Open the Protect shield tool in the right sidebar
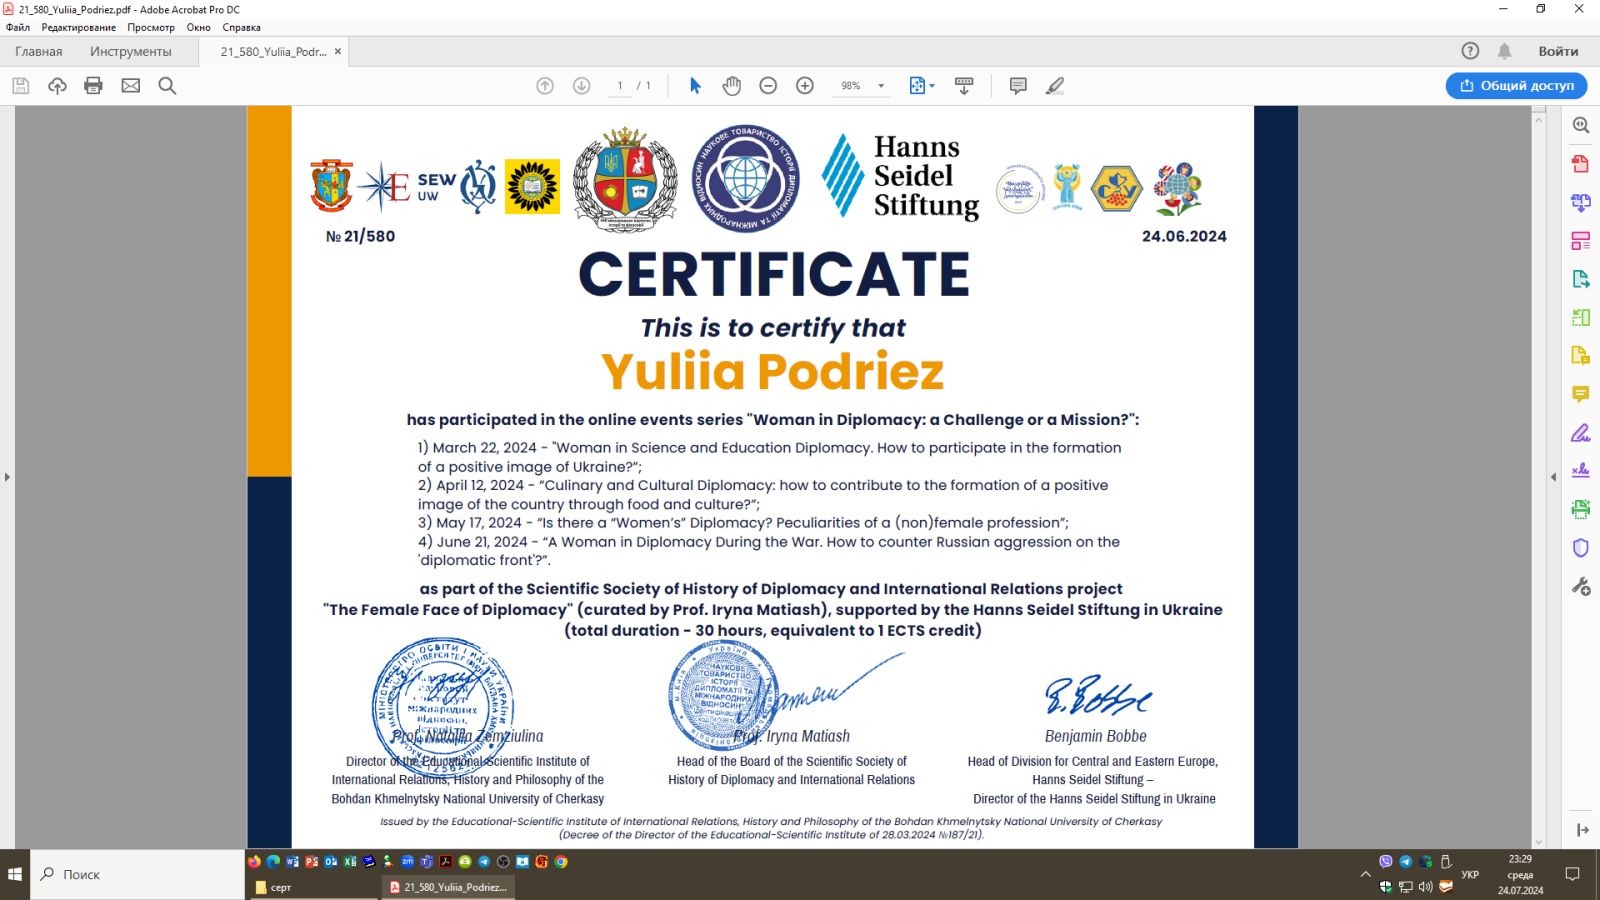The width and height of the screenshot is (1600, 900). 1581,548
